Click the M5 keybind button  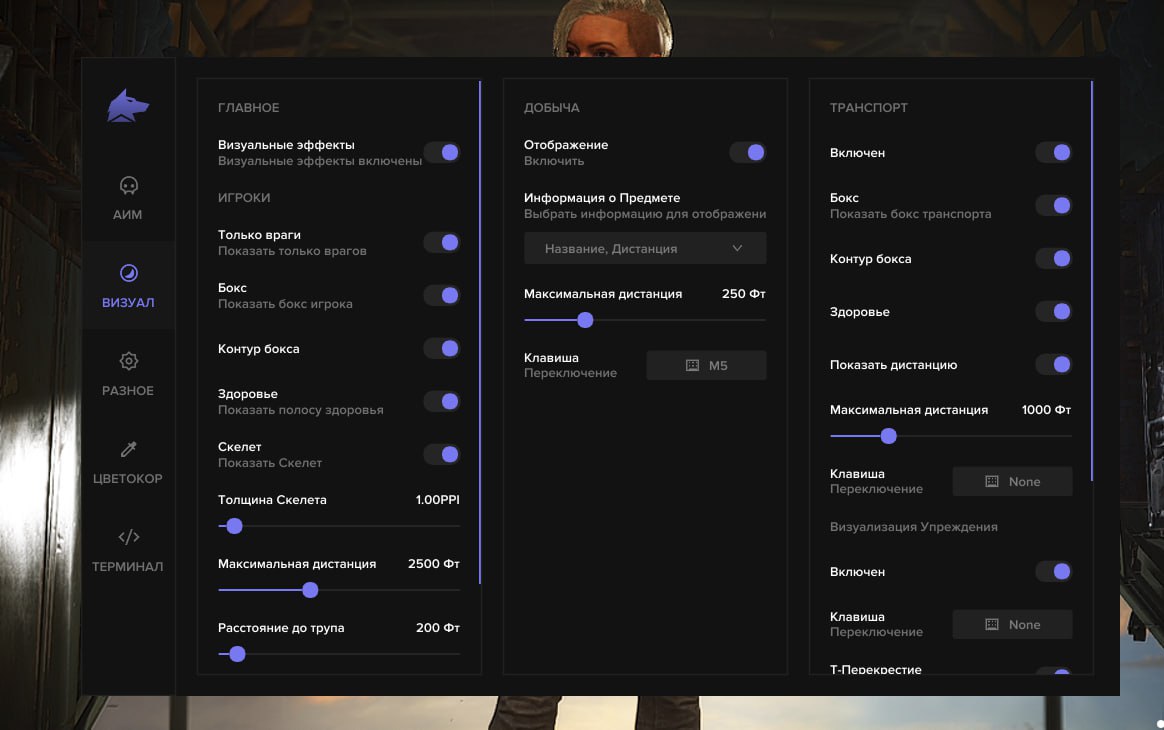(x=706, y=364)
